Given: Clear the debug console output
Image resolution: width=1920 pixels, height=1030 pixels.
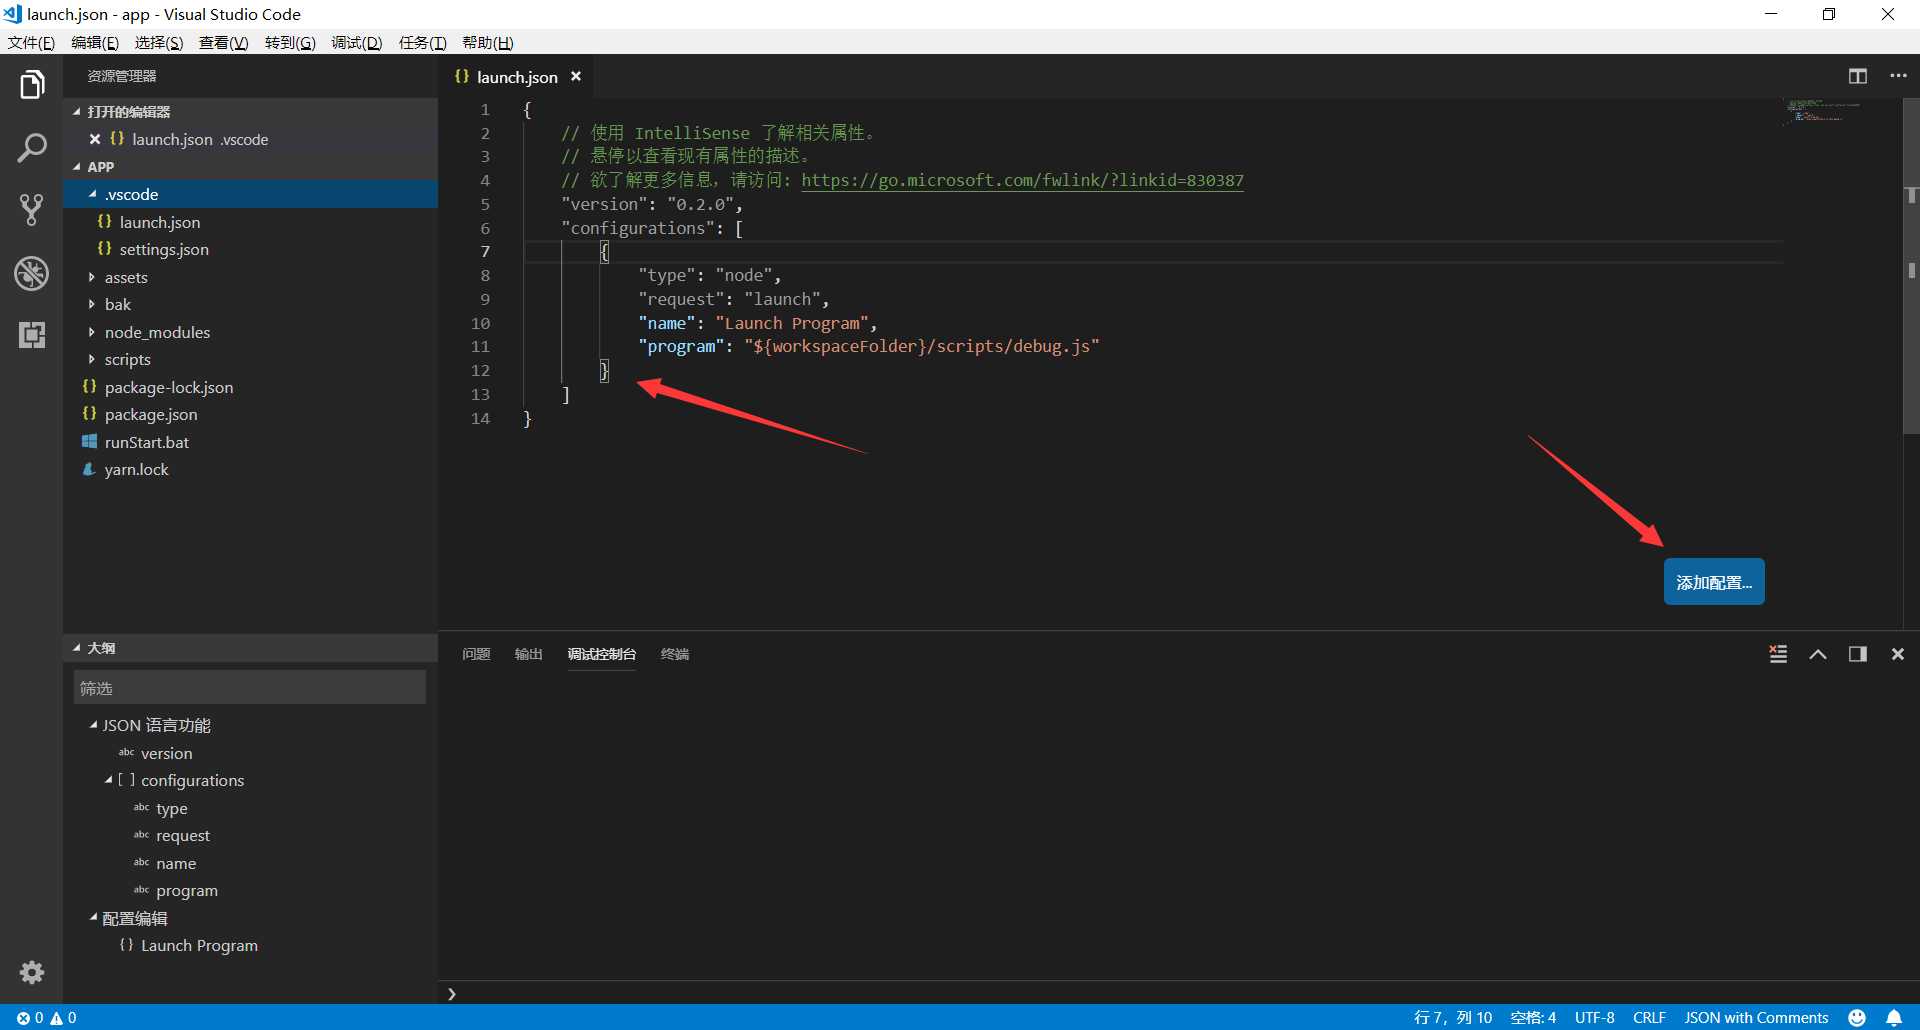Looking at the screenshot, I should [x=1778, y=654].
